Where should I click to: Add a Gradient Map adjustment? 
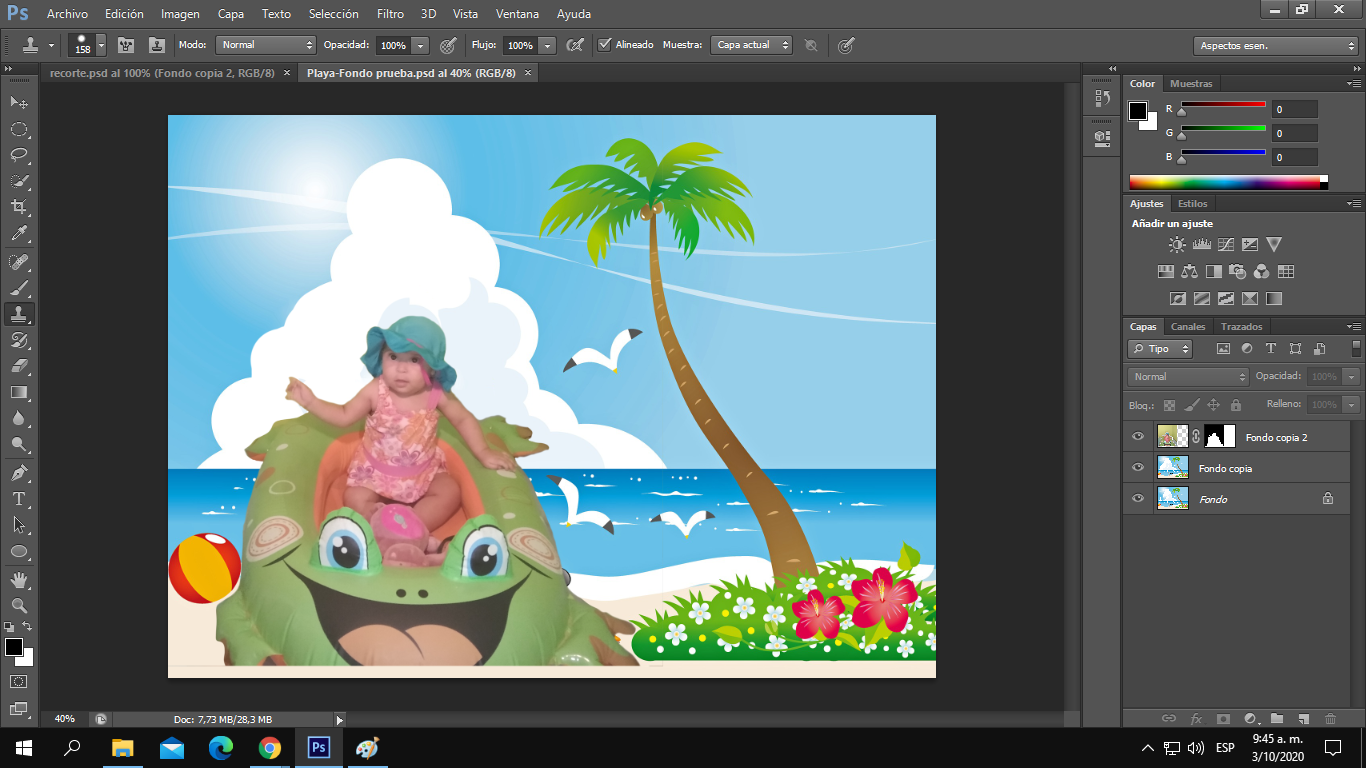1274,298
